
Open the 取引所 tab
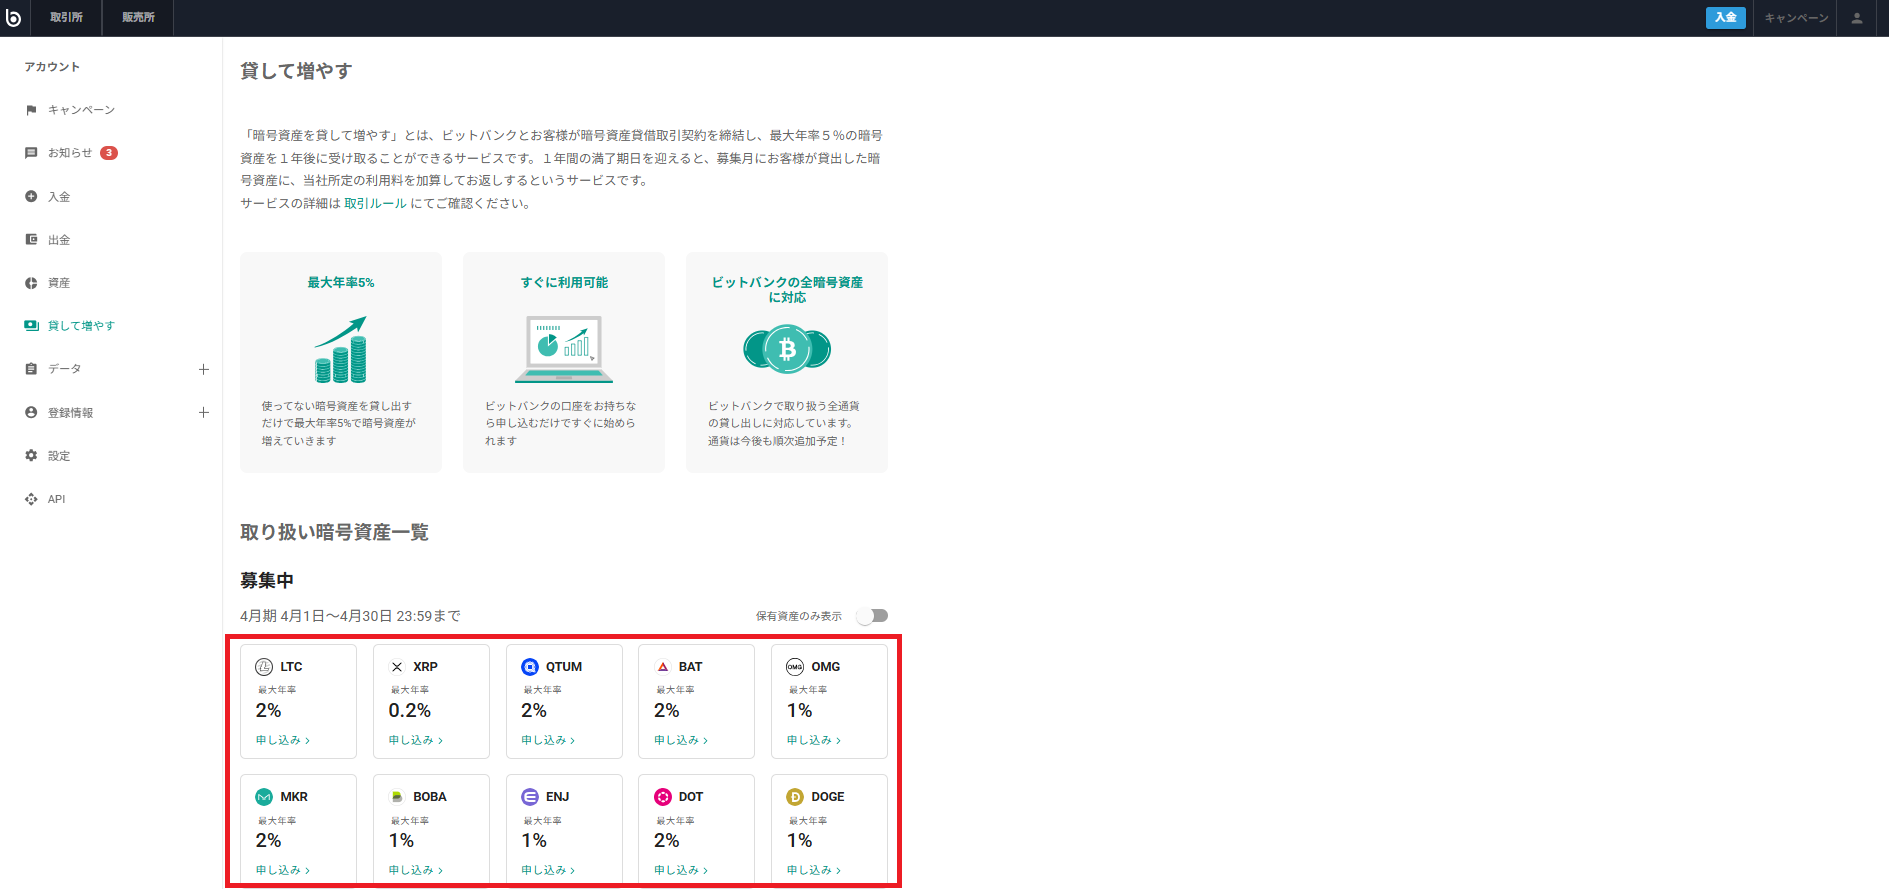point(66,18)
